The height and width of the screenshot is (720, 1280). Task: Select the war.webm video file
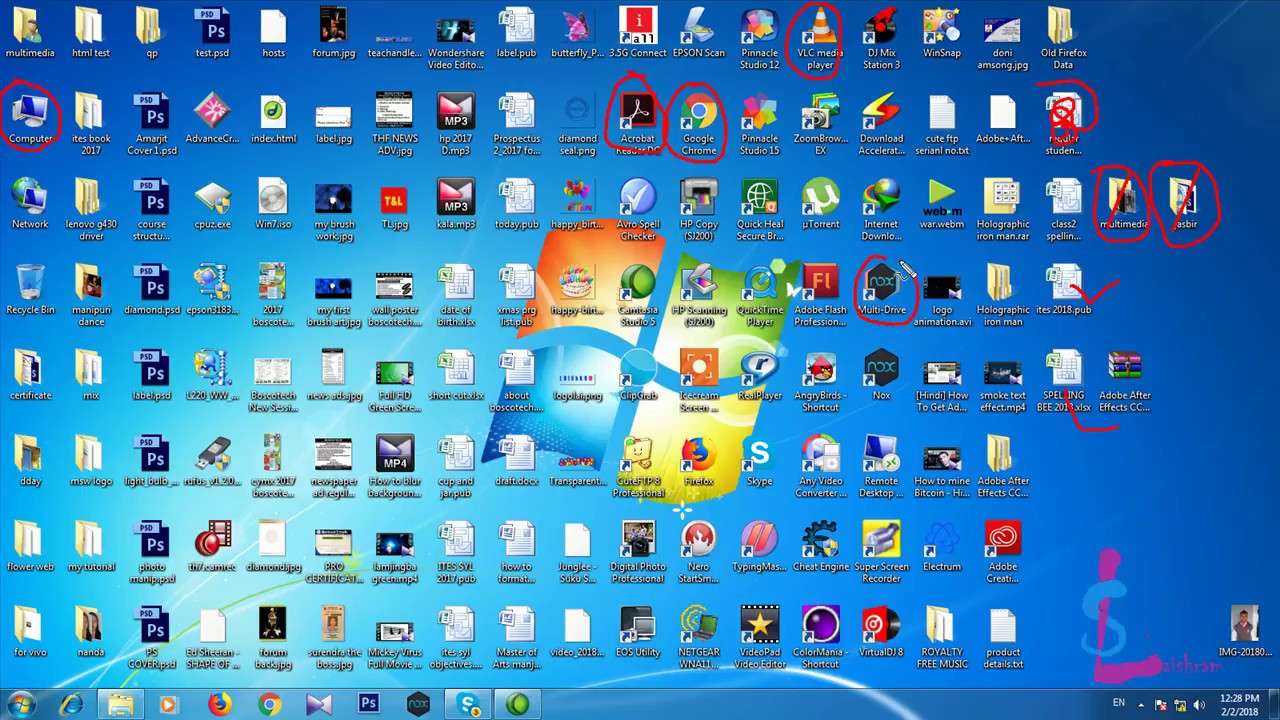(x=942, y=204)
